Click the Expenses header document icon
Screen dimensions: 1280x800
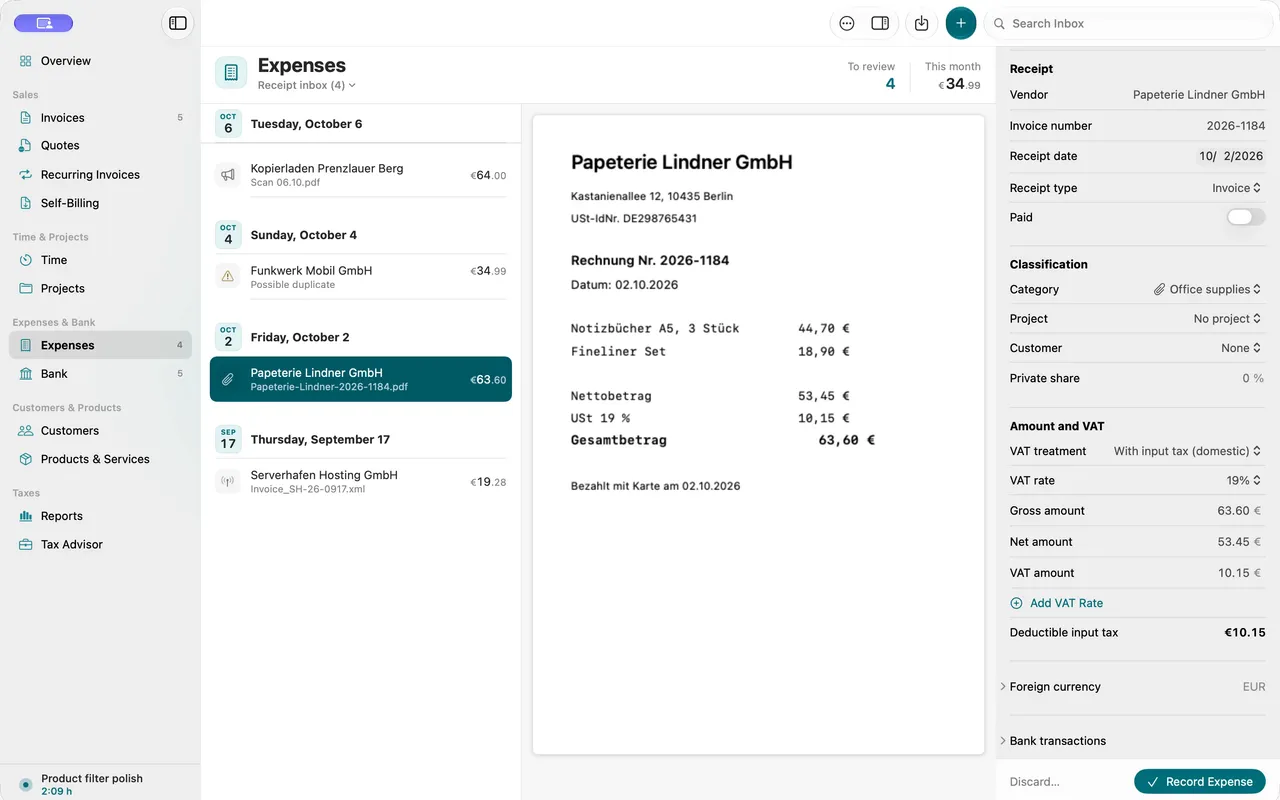(231, 73)
